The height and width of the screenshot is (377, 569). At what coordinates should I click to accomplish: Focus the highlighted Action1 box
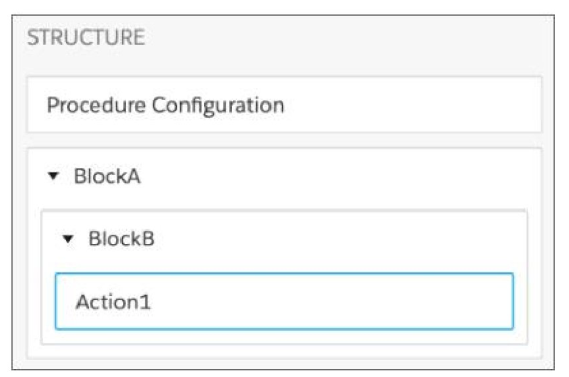tap(284, 301)
